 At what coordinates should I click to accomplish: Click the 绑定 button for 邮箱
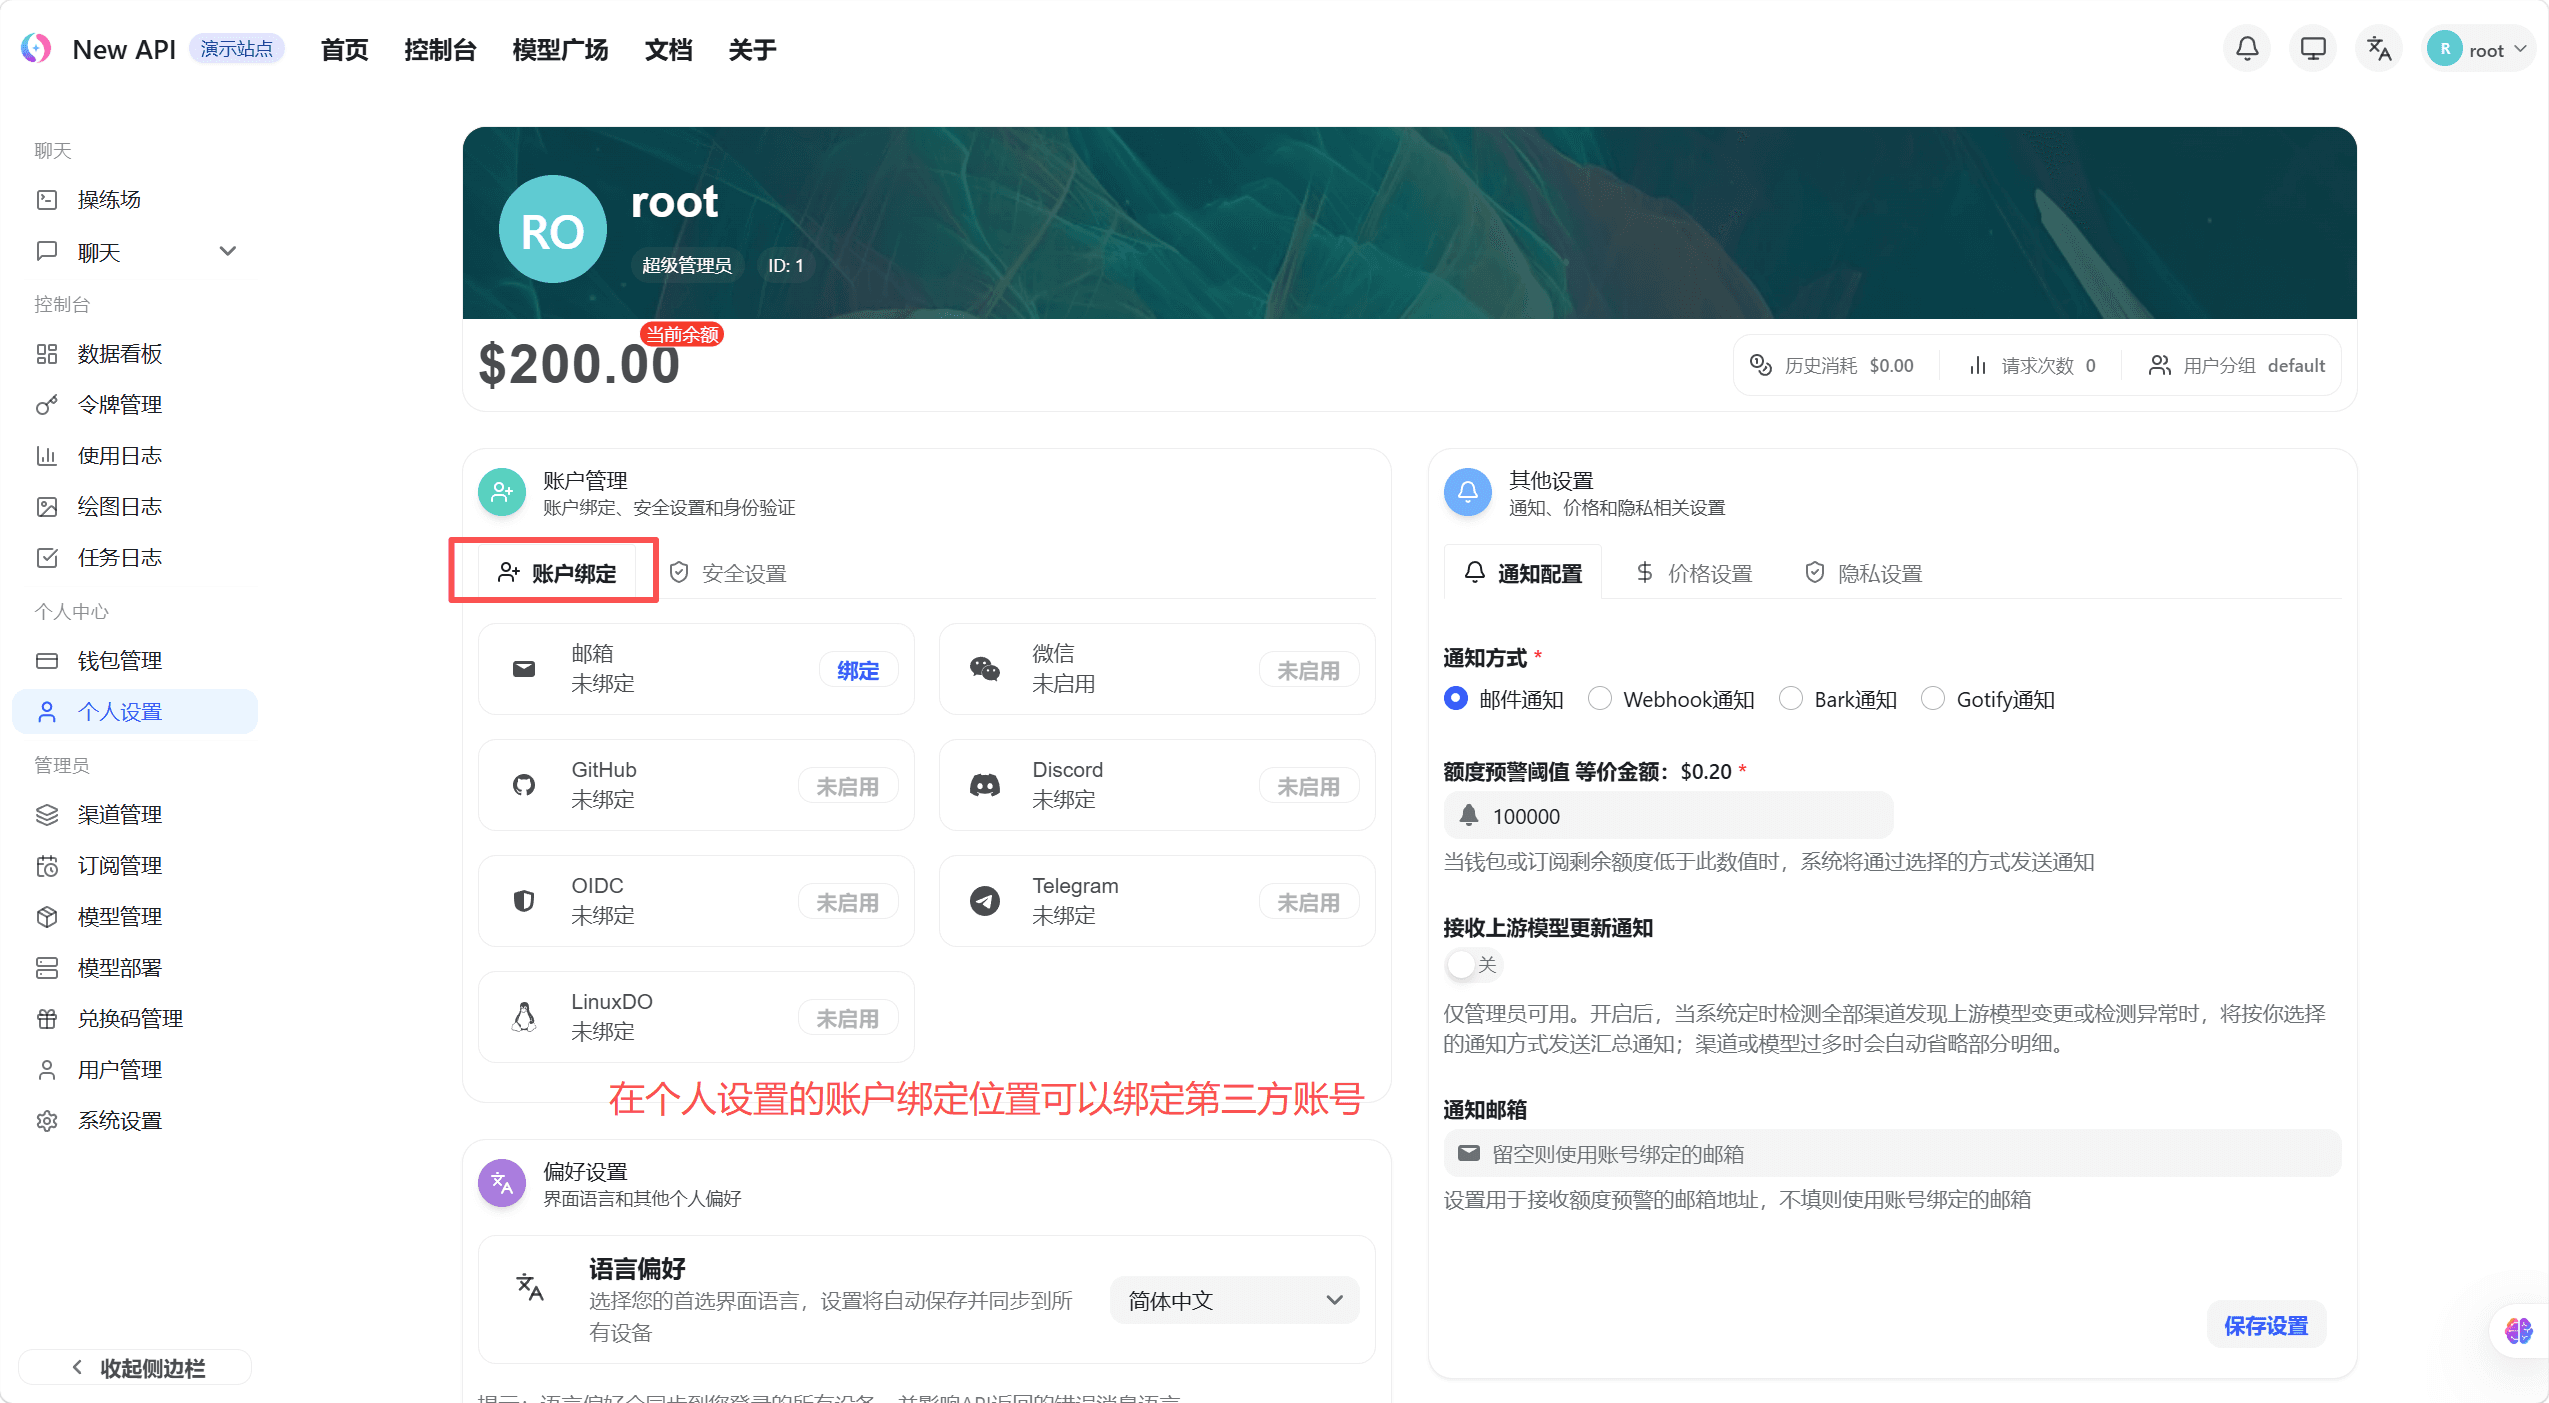(x=857, y=670)
